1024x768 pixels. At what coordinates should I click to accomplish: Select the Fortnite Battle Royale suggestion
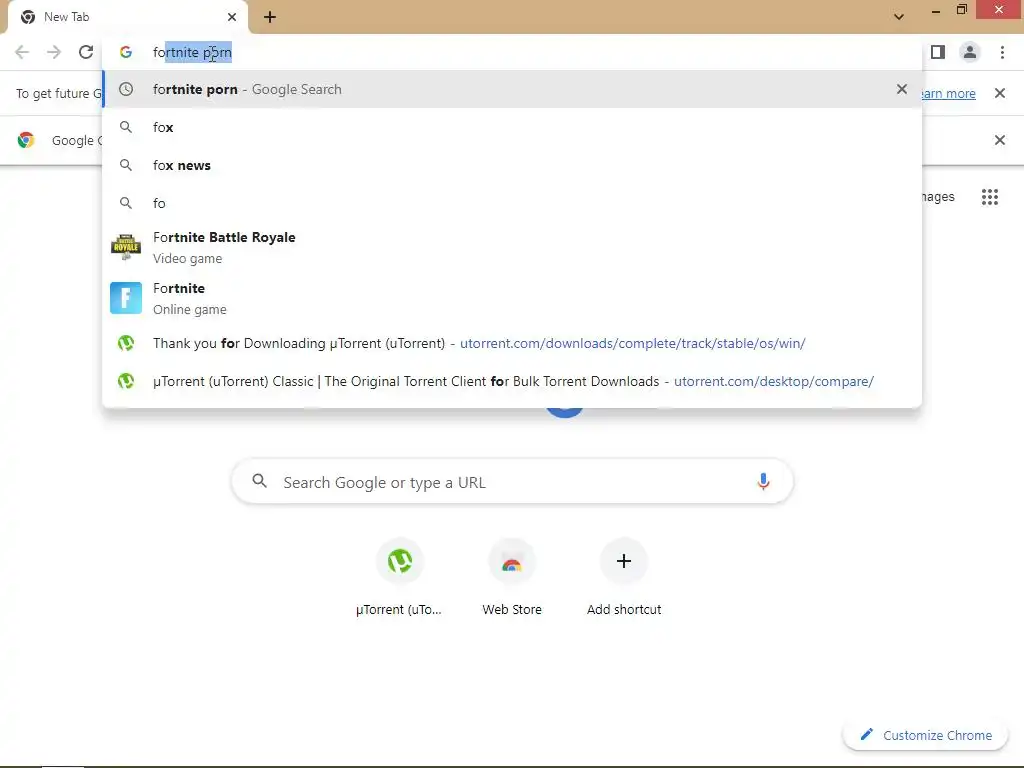(x=512, y=248)
